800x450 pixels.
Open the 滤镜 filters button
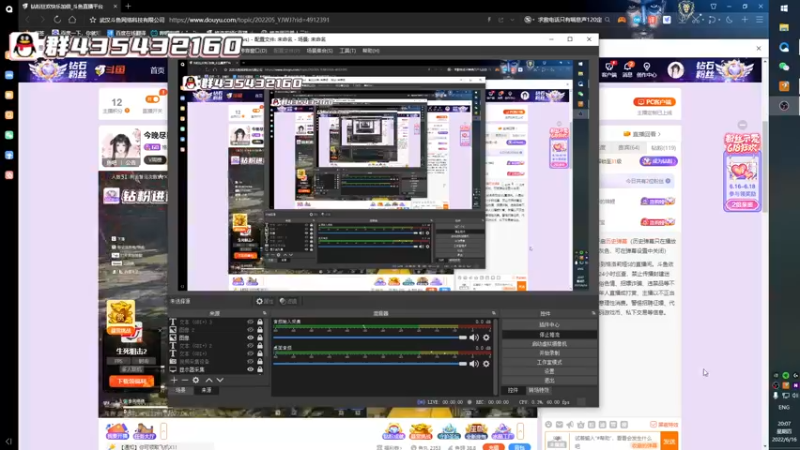pos(288,301)
